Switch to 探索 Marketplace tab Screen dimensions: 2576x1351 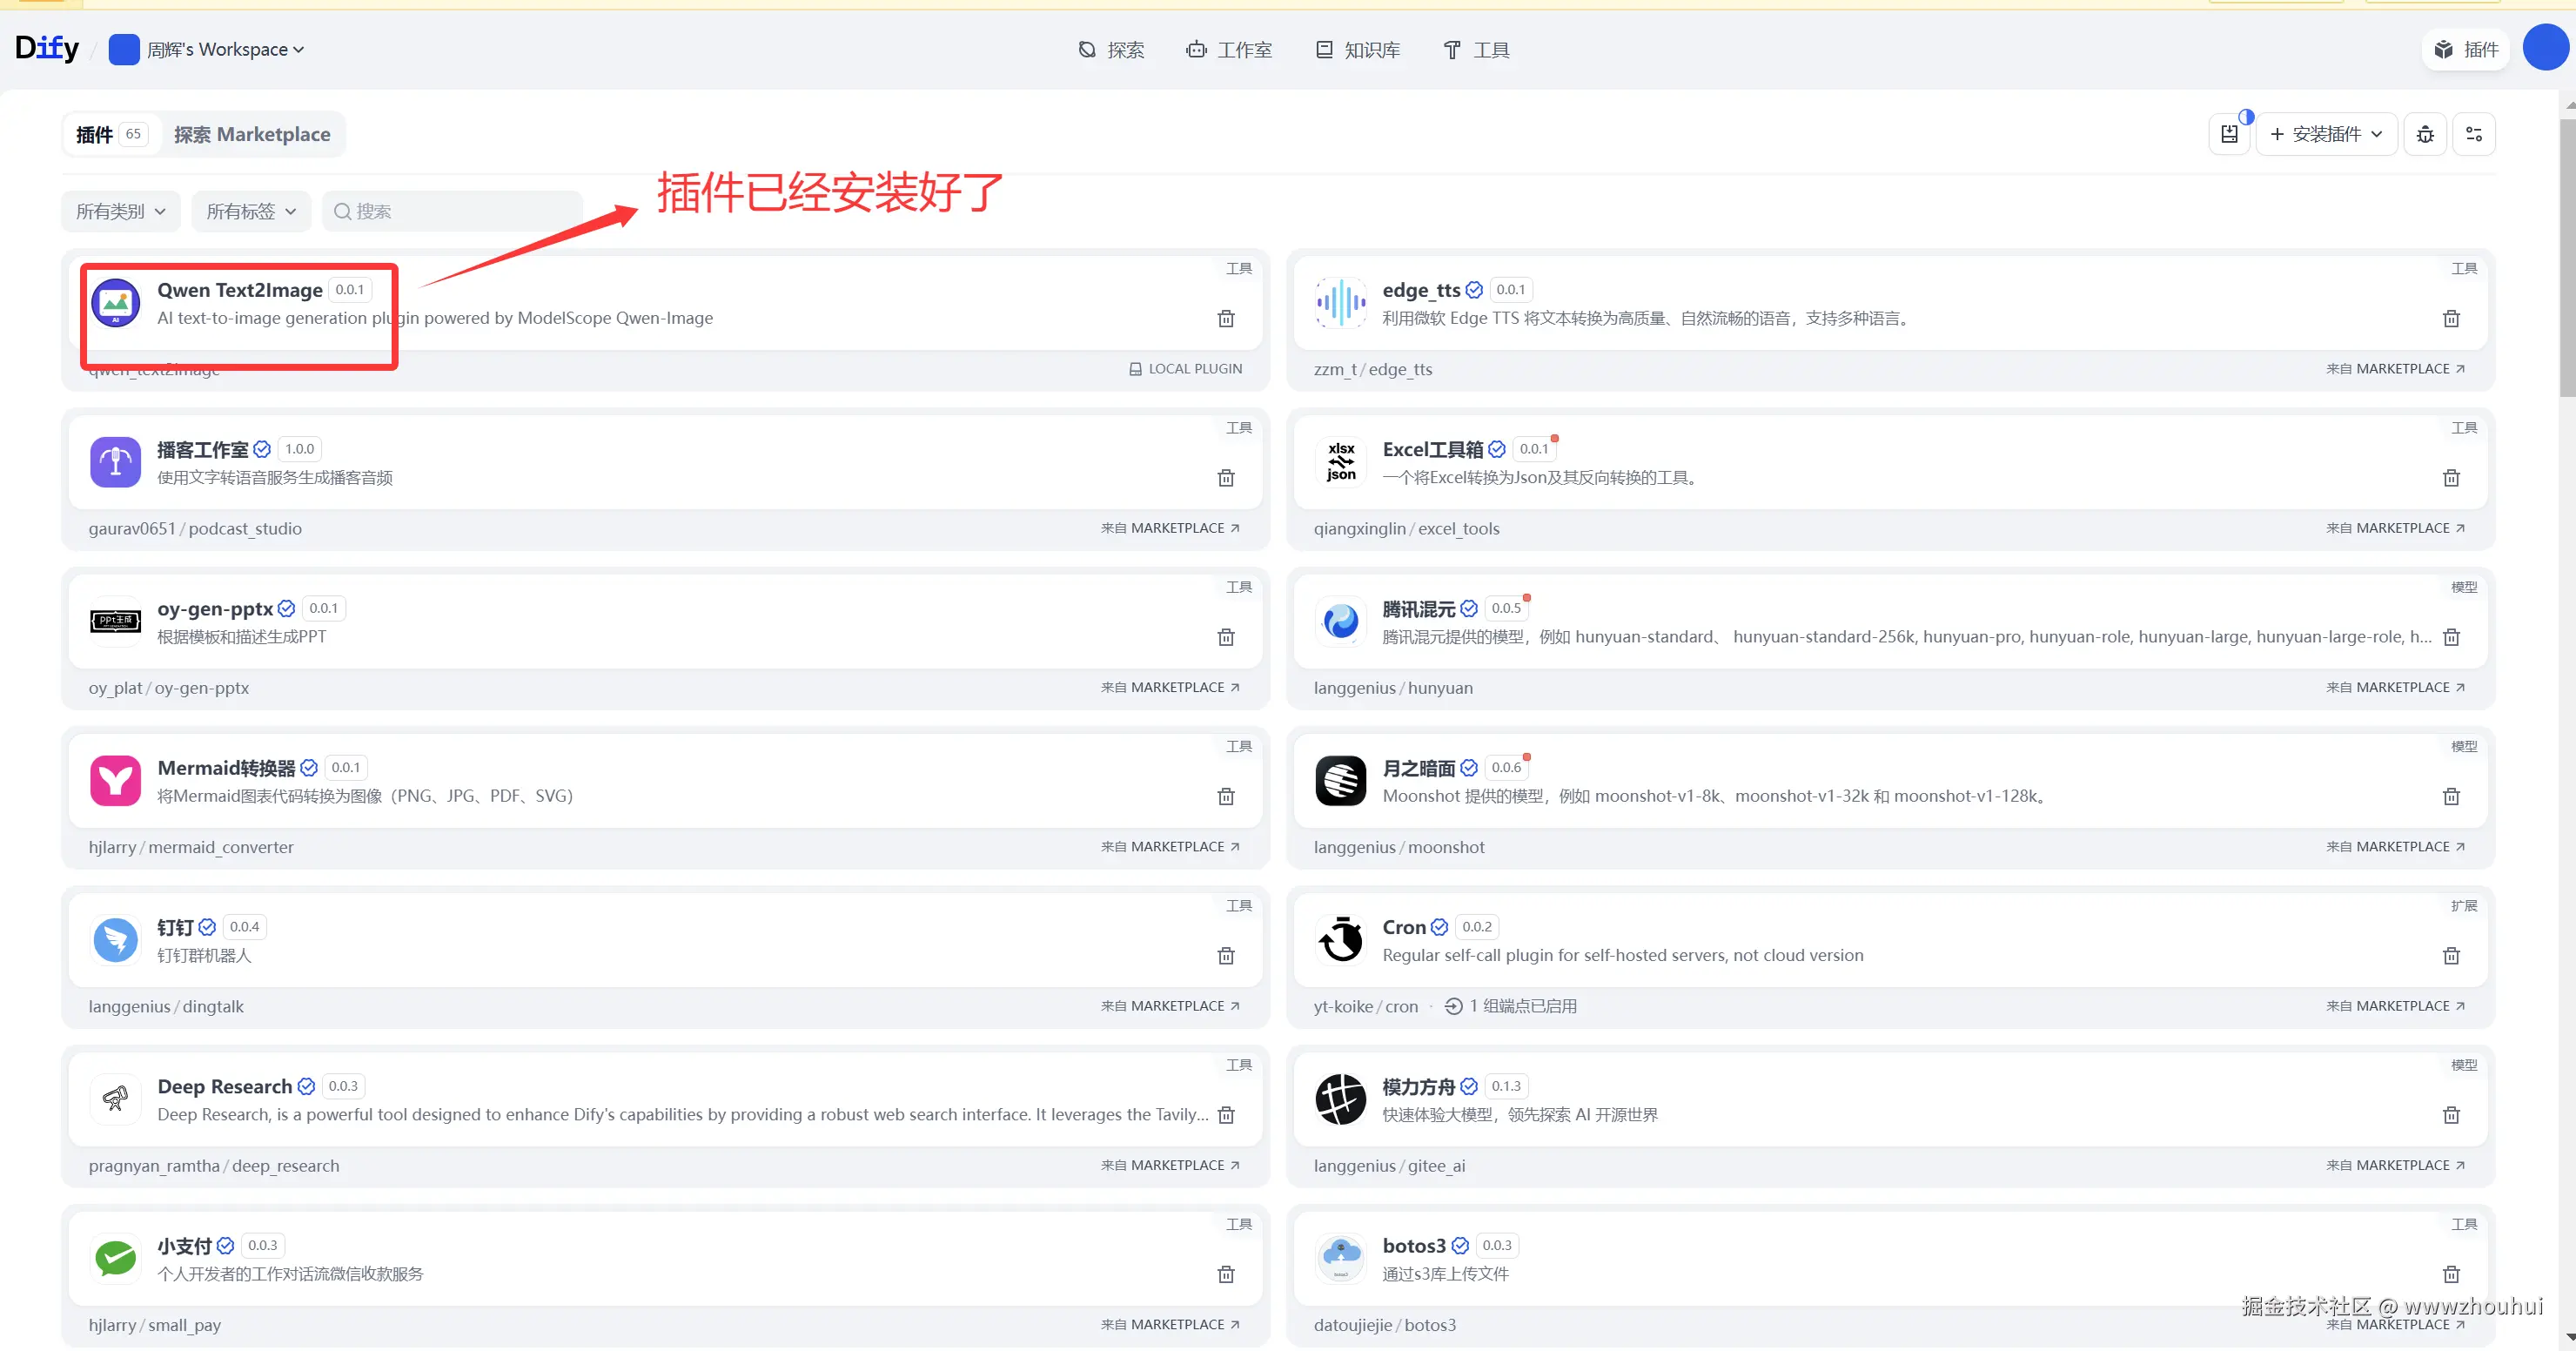click(x=252, y=134)
